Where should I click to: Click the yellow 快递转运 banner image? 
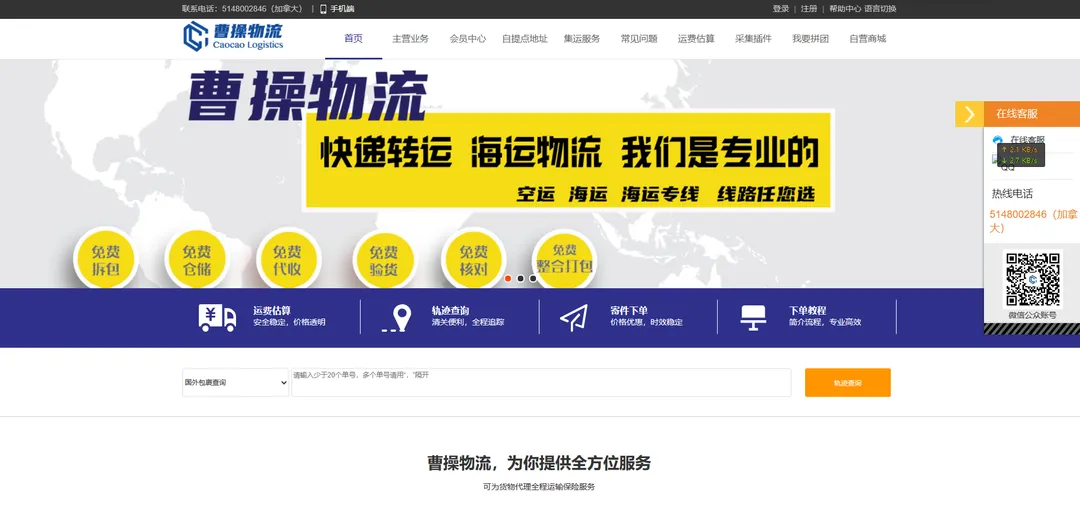568,159
